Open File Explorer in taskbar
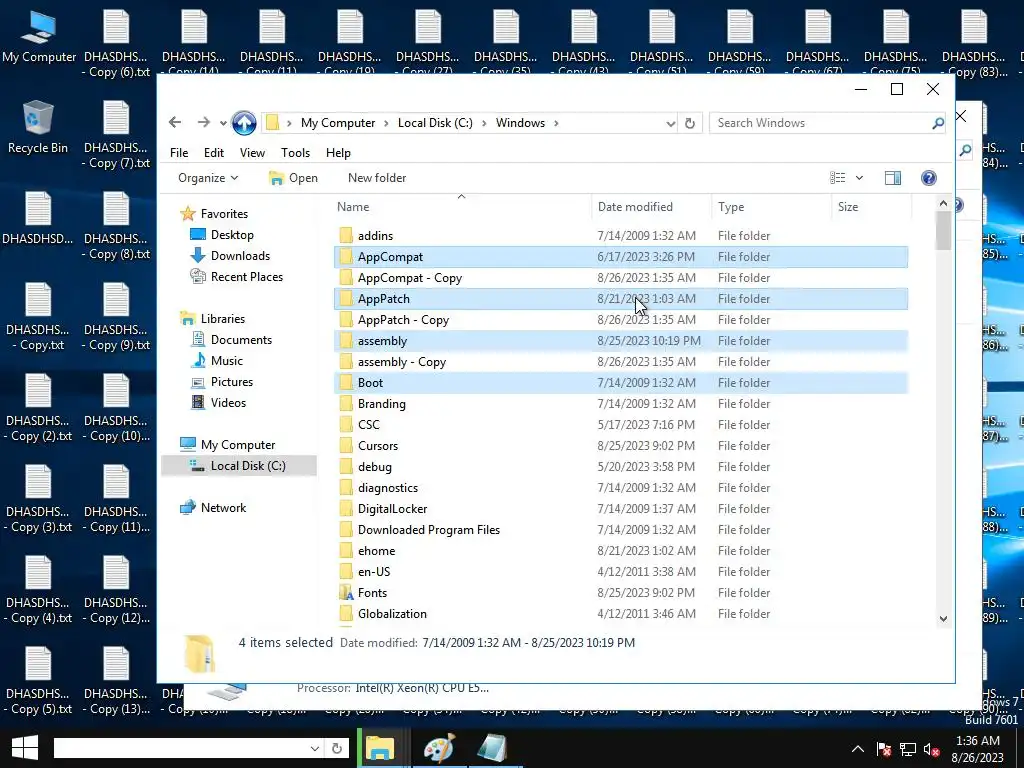This screenshot has height=768, width=1024. [379, 748]
